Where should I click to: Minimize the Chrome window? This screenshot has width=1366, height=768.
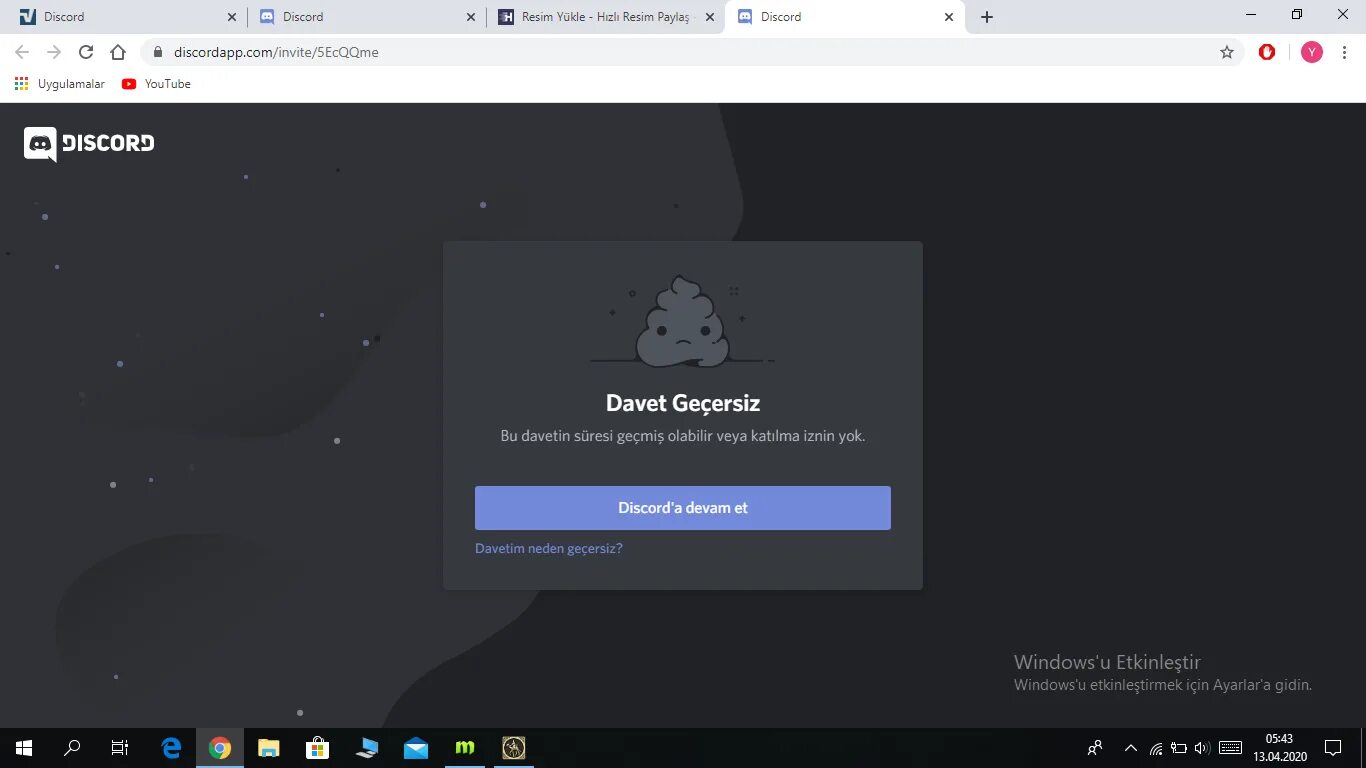(x=1251, y=15)
